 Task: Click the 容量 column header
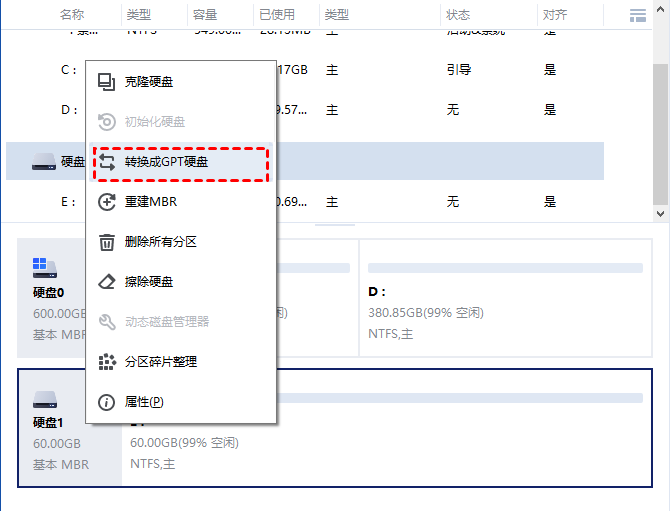pyautogui.click(x=205, y=15)
